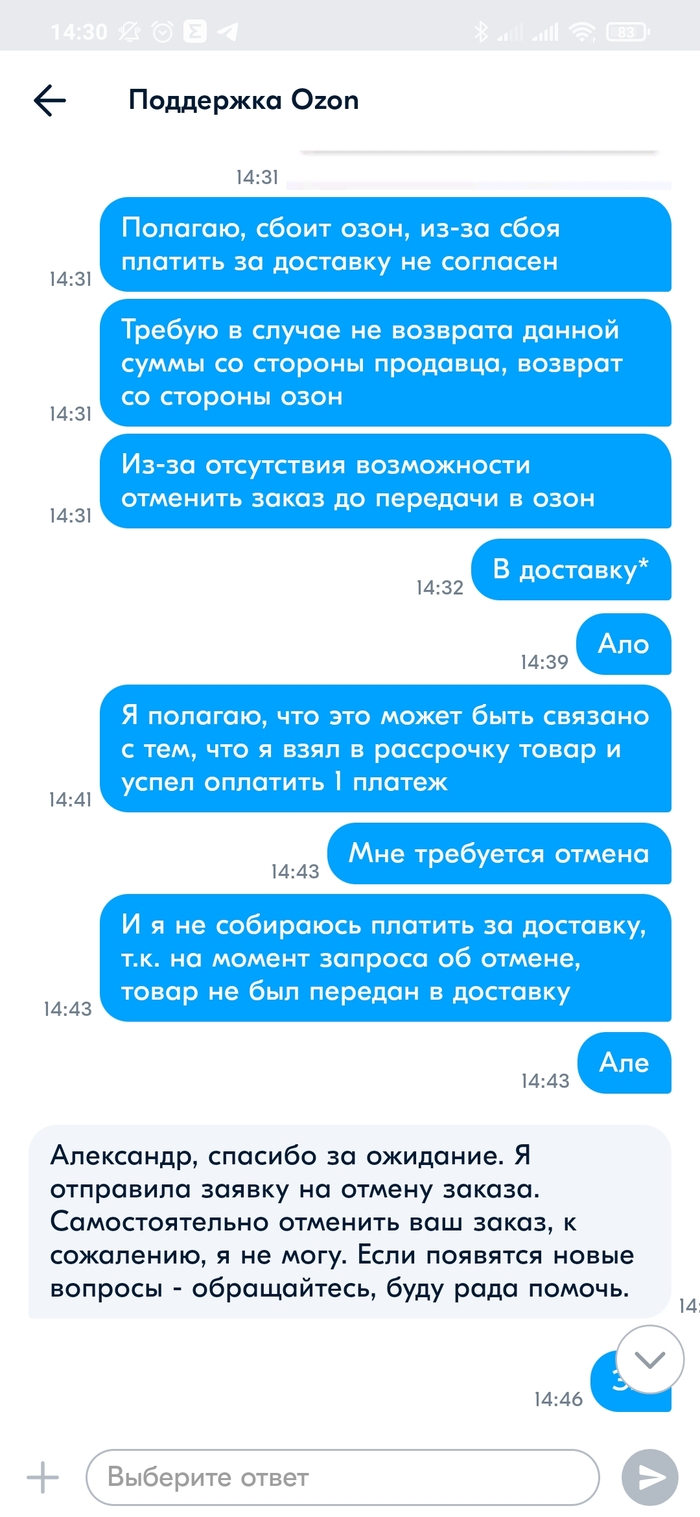700x1517 pixels.
Task: Select the 'В доставку*' message bubble
Action: pos(571,570)
